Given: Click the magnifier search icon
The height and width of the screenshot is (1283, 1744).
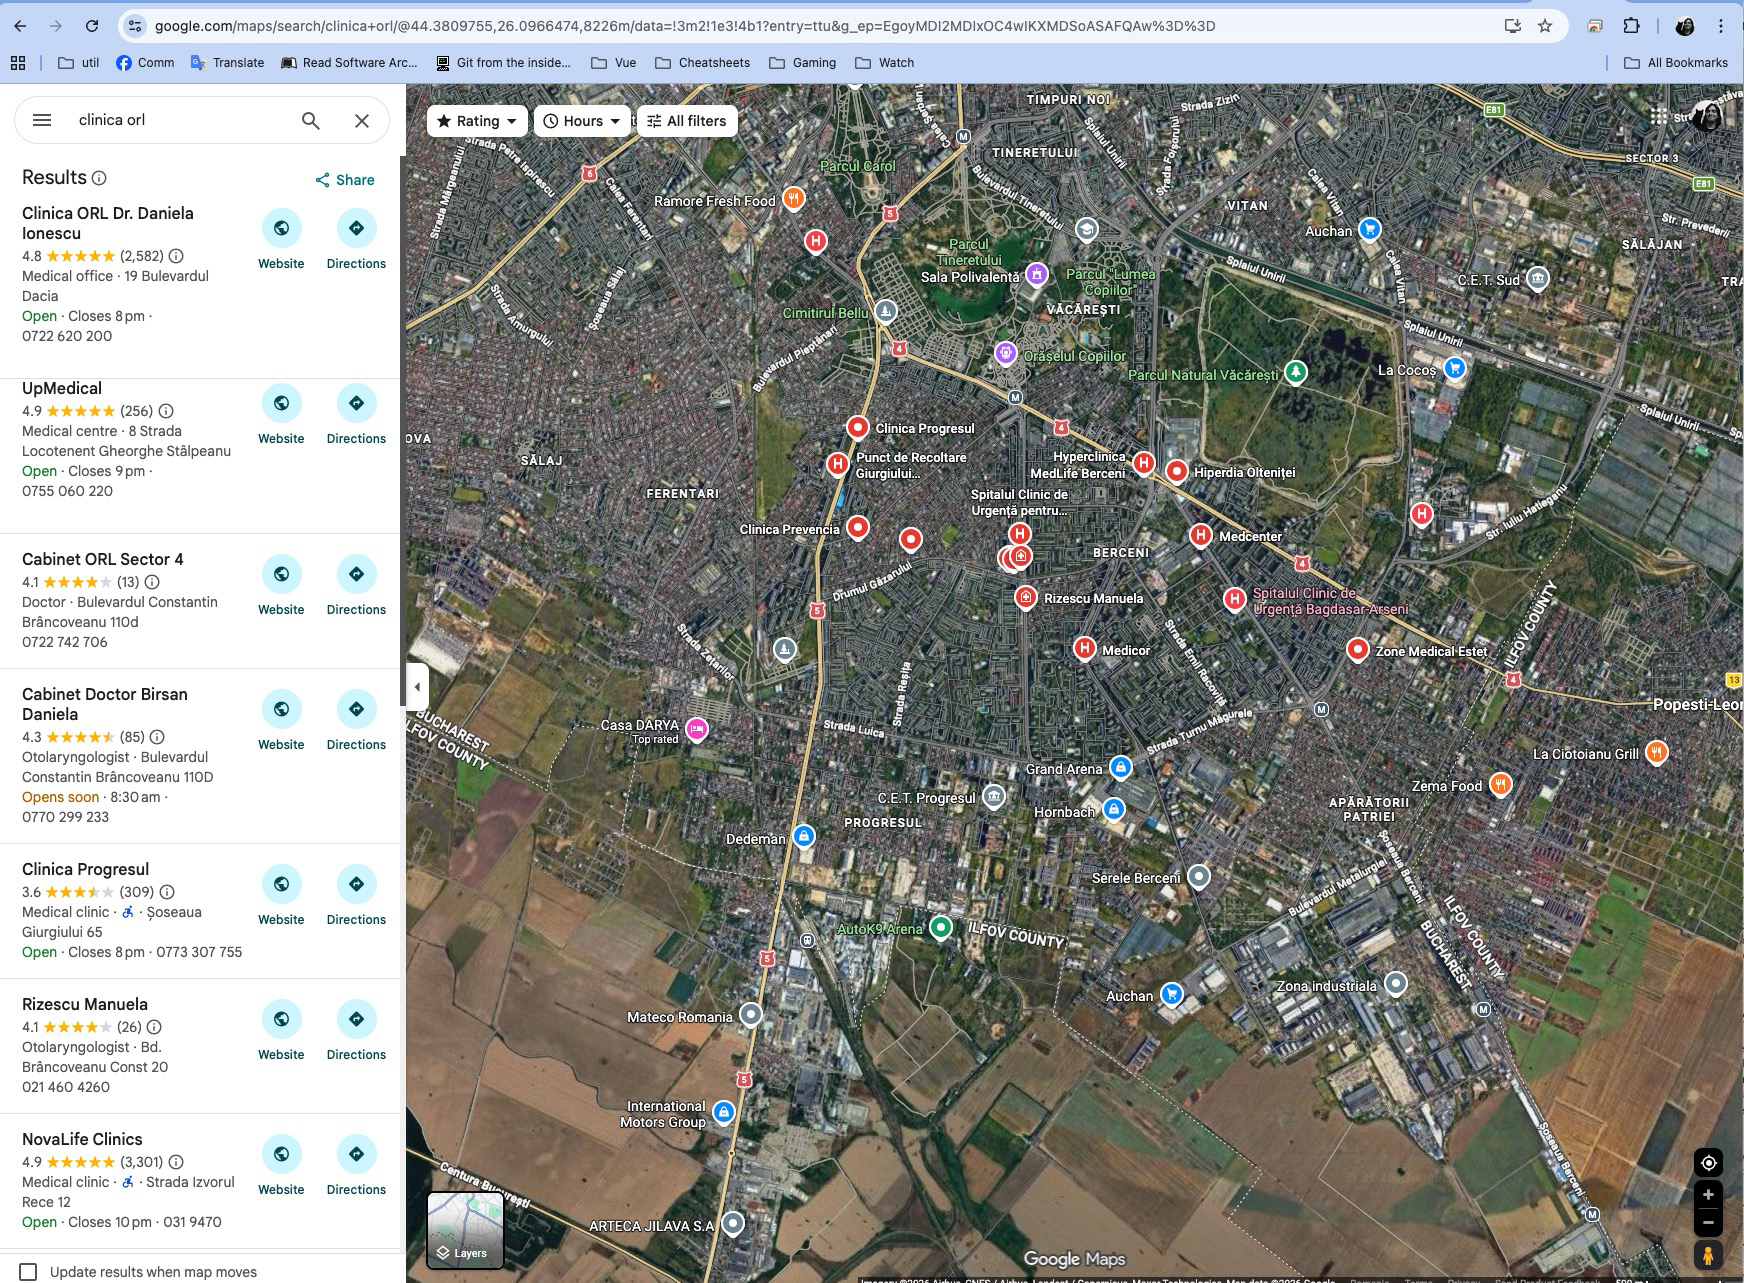Looking at the screenshot, I should (x=311, y=120).
